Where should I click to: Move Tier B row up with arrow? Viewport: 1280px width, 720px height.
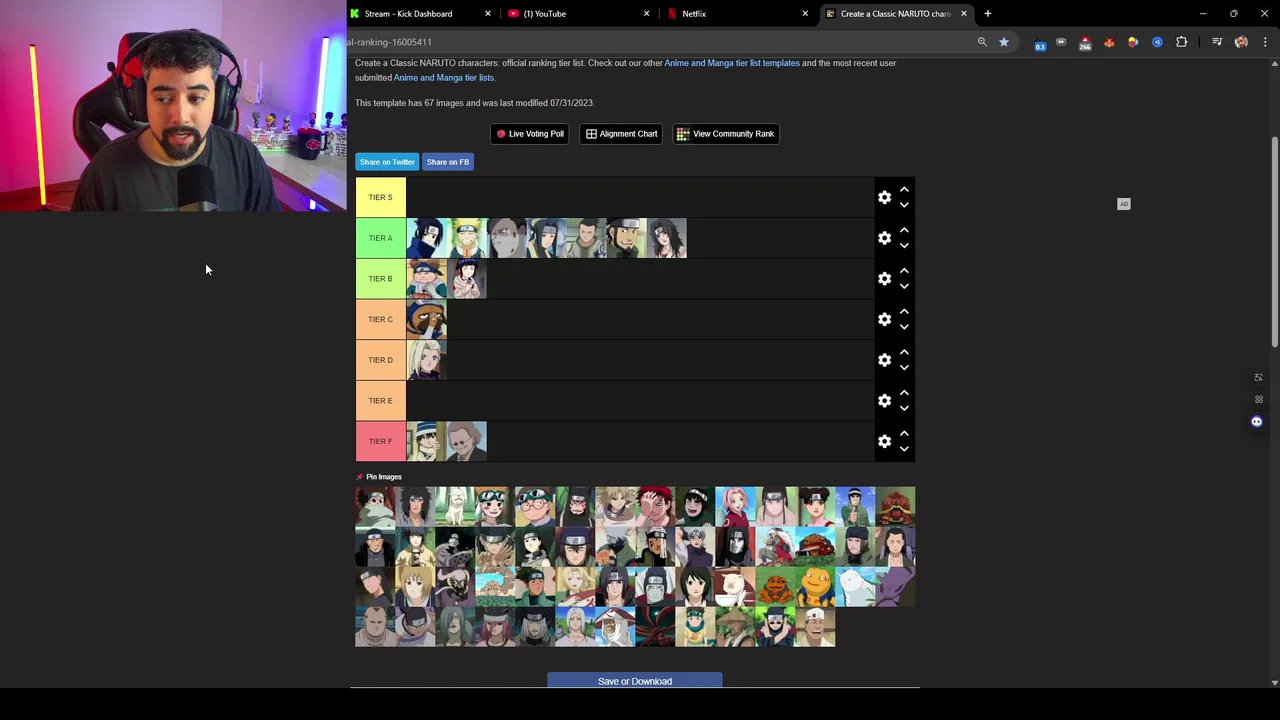tap(904, 271)
